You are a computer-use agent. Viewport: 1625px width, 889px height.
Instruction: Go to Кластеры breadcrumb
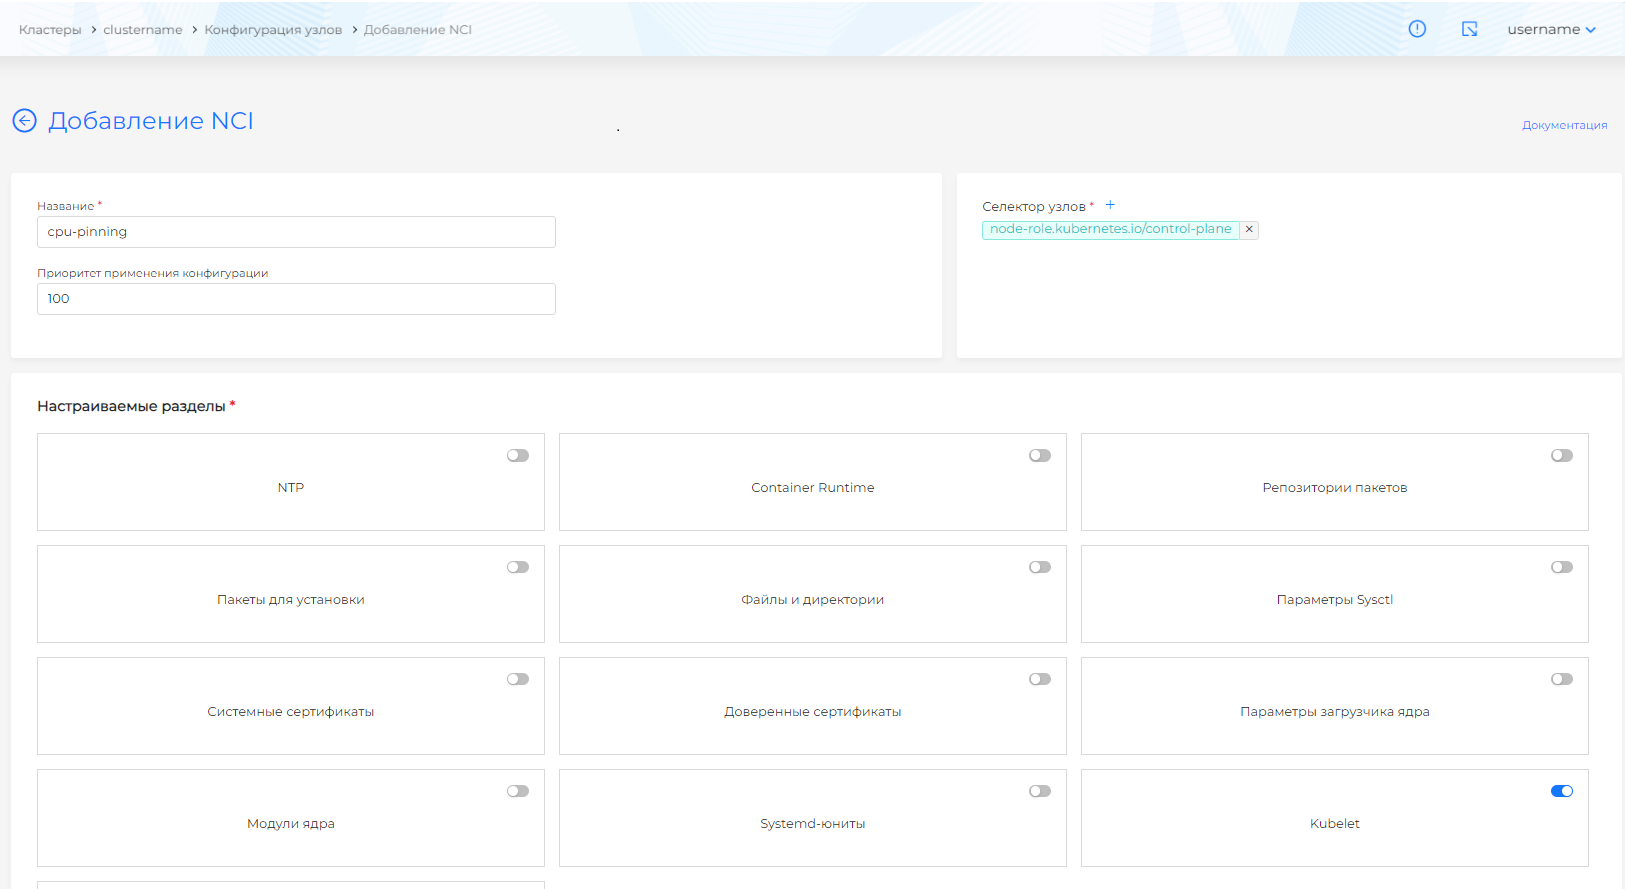coord(50,30)
